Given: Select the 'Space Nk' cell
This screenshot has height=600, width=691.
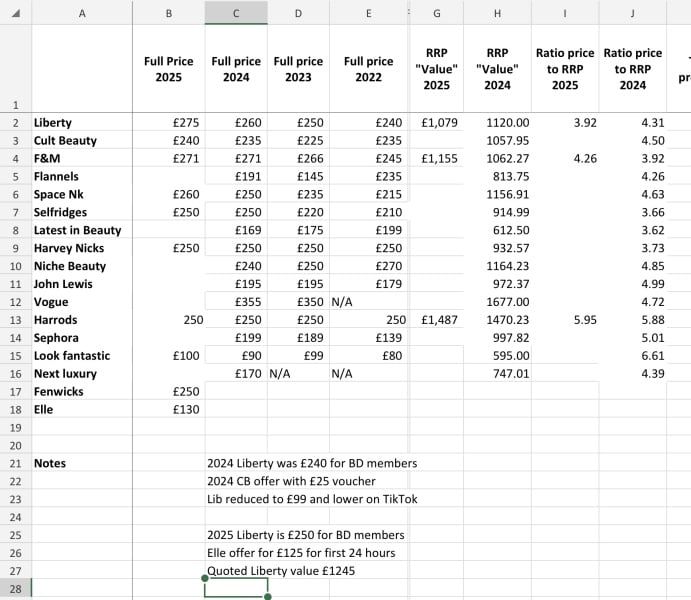Looking at the screenshot, I should pos(82,194).
